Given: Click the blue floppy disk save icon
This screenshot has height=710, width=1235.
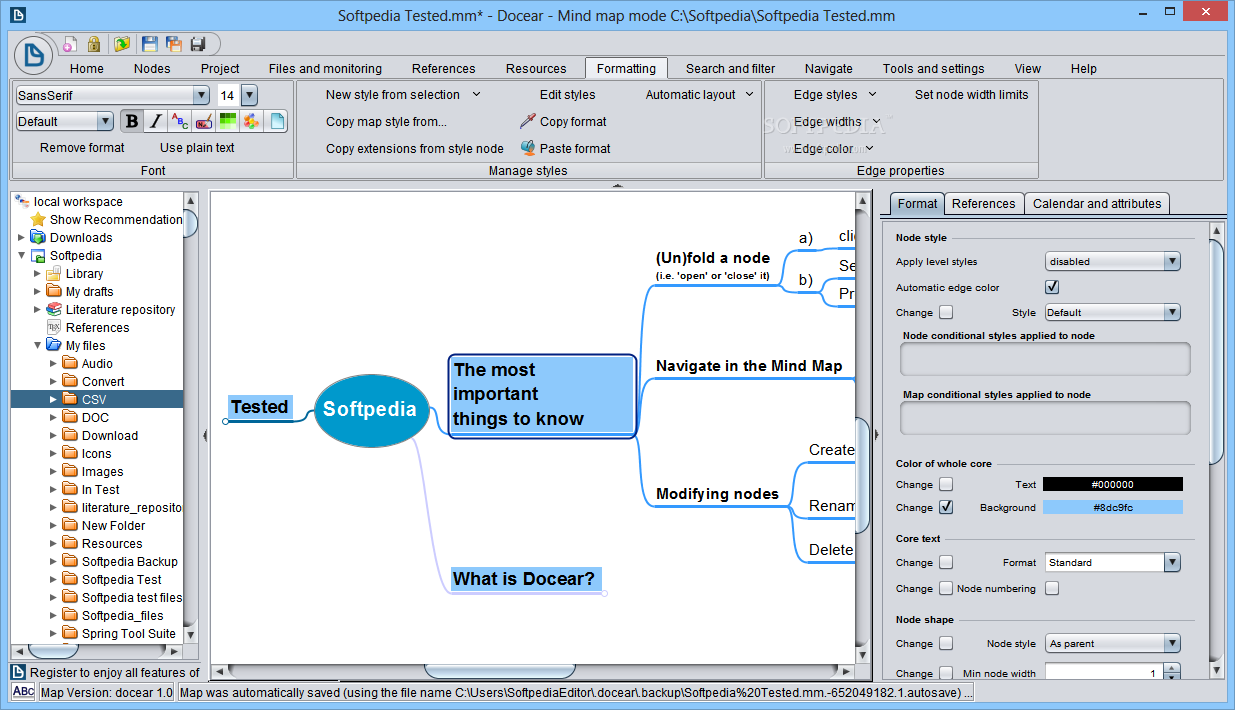Looking at the screenshot, I should click(x=150, y=44).
